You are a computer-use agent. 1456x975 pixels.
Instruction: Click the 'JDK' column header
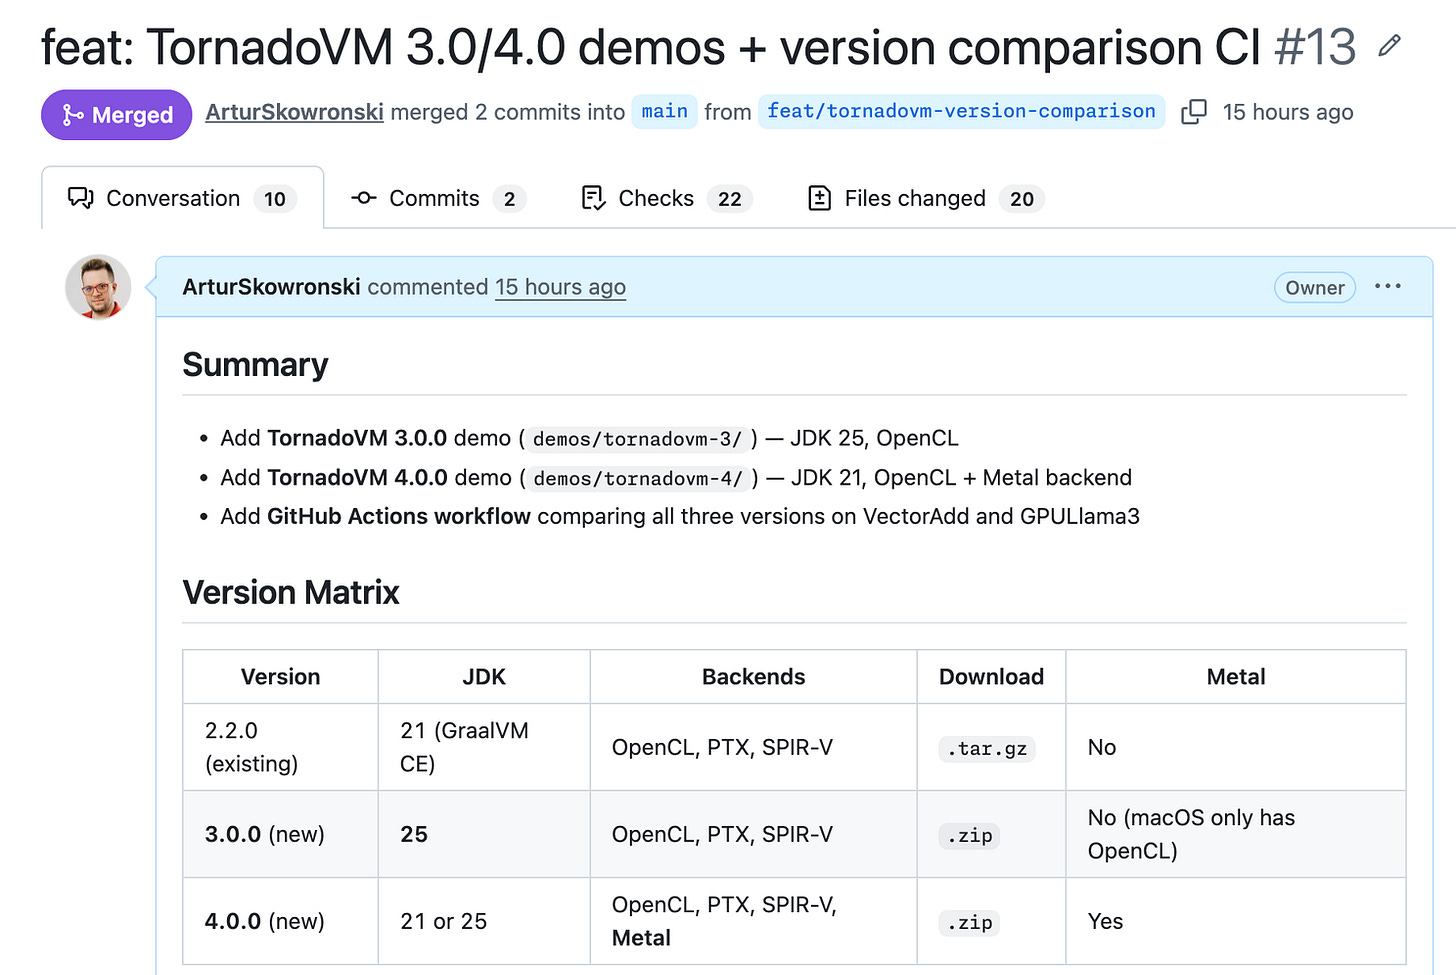point(484,677)
